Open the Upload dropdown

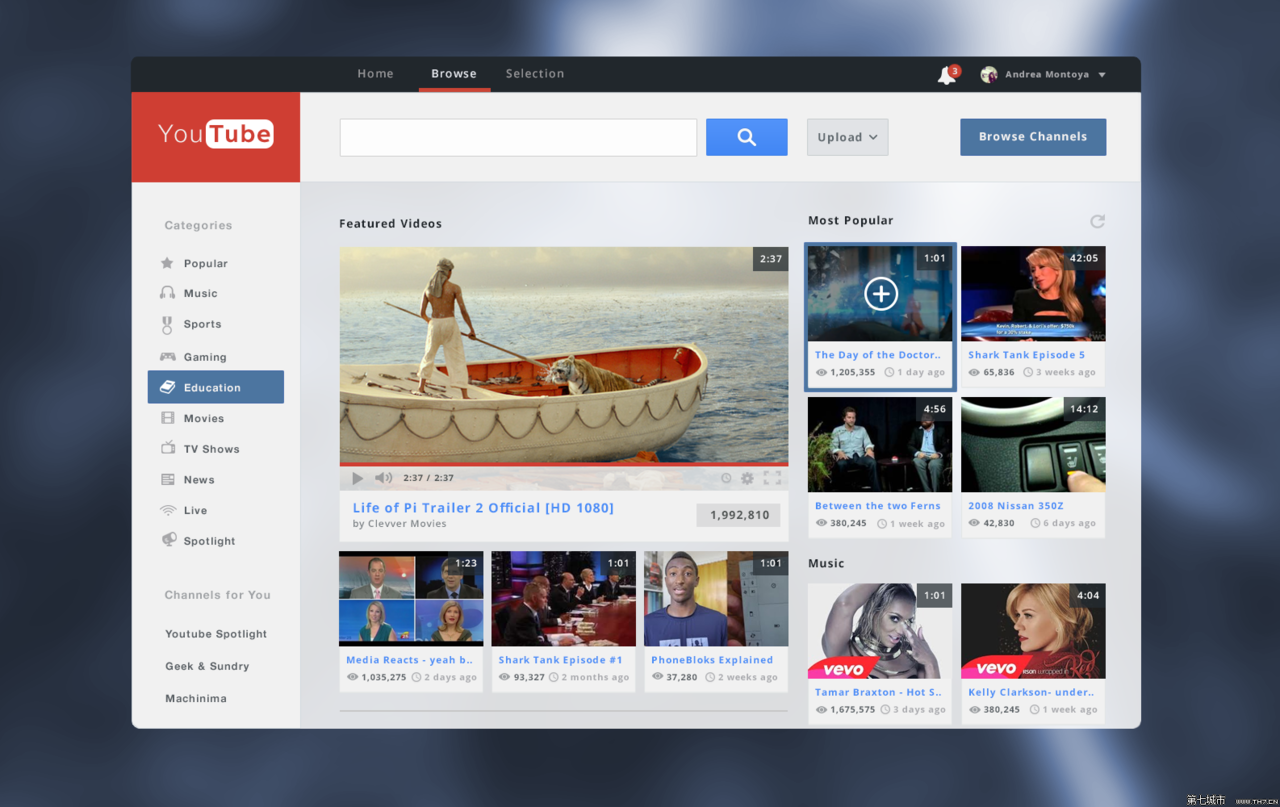pos(847,137)
